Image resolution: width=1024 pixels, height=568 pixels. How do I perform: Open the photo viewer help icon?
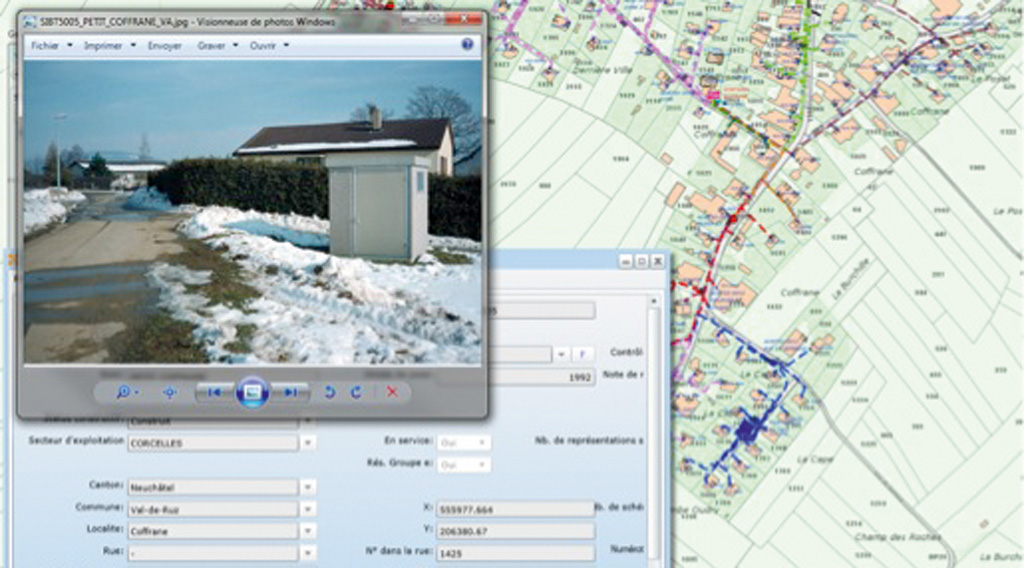coord(467,45)
